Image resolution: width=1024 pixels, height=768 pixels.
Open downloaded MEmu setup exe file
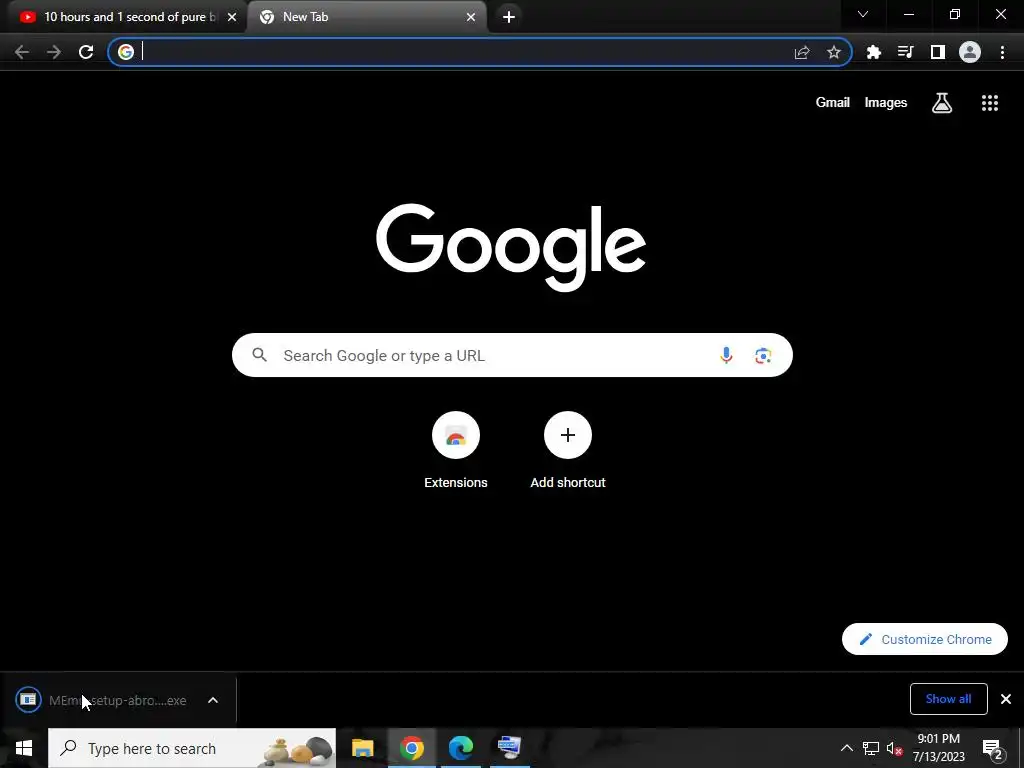101,700
